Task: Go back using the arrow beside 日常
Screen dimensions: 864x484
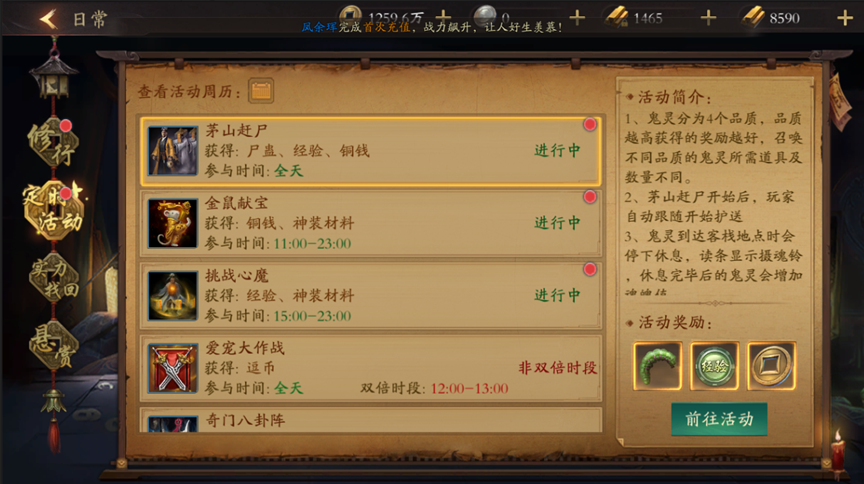Action: pos(48,19)
